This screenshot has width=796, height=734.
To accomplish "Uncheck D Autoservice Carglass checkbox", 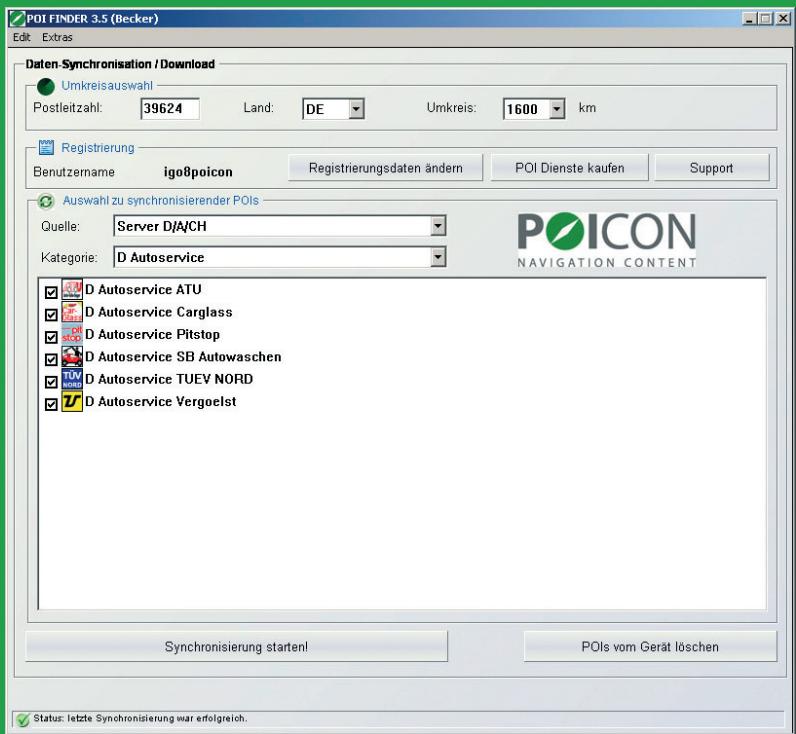I will pyautogui.click(x=51, y=315).
